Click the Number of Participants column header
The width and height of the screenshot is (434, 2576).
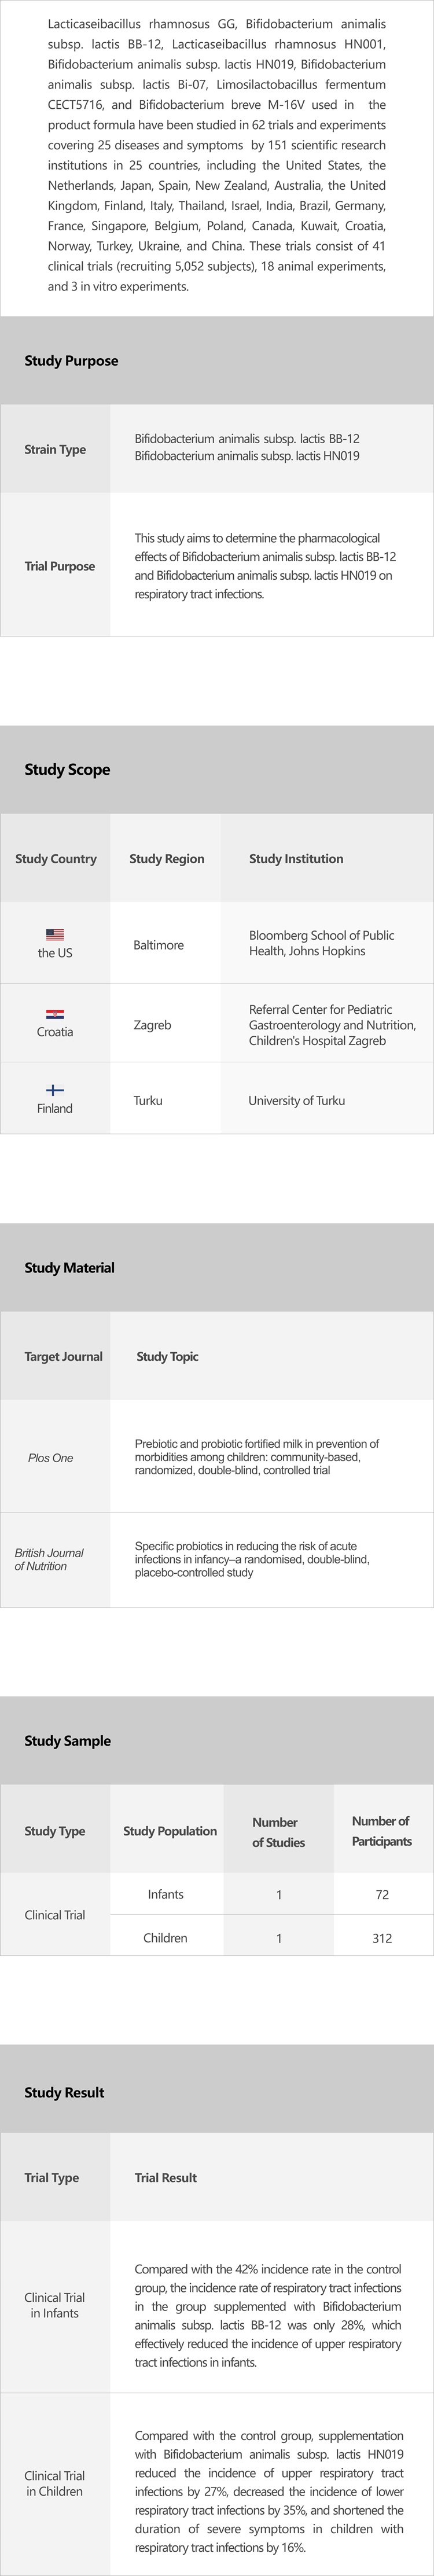pyautogui.click(x=381, y=1831)
